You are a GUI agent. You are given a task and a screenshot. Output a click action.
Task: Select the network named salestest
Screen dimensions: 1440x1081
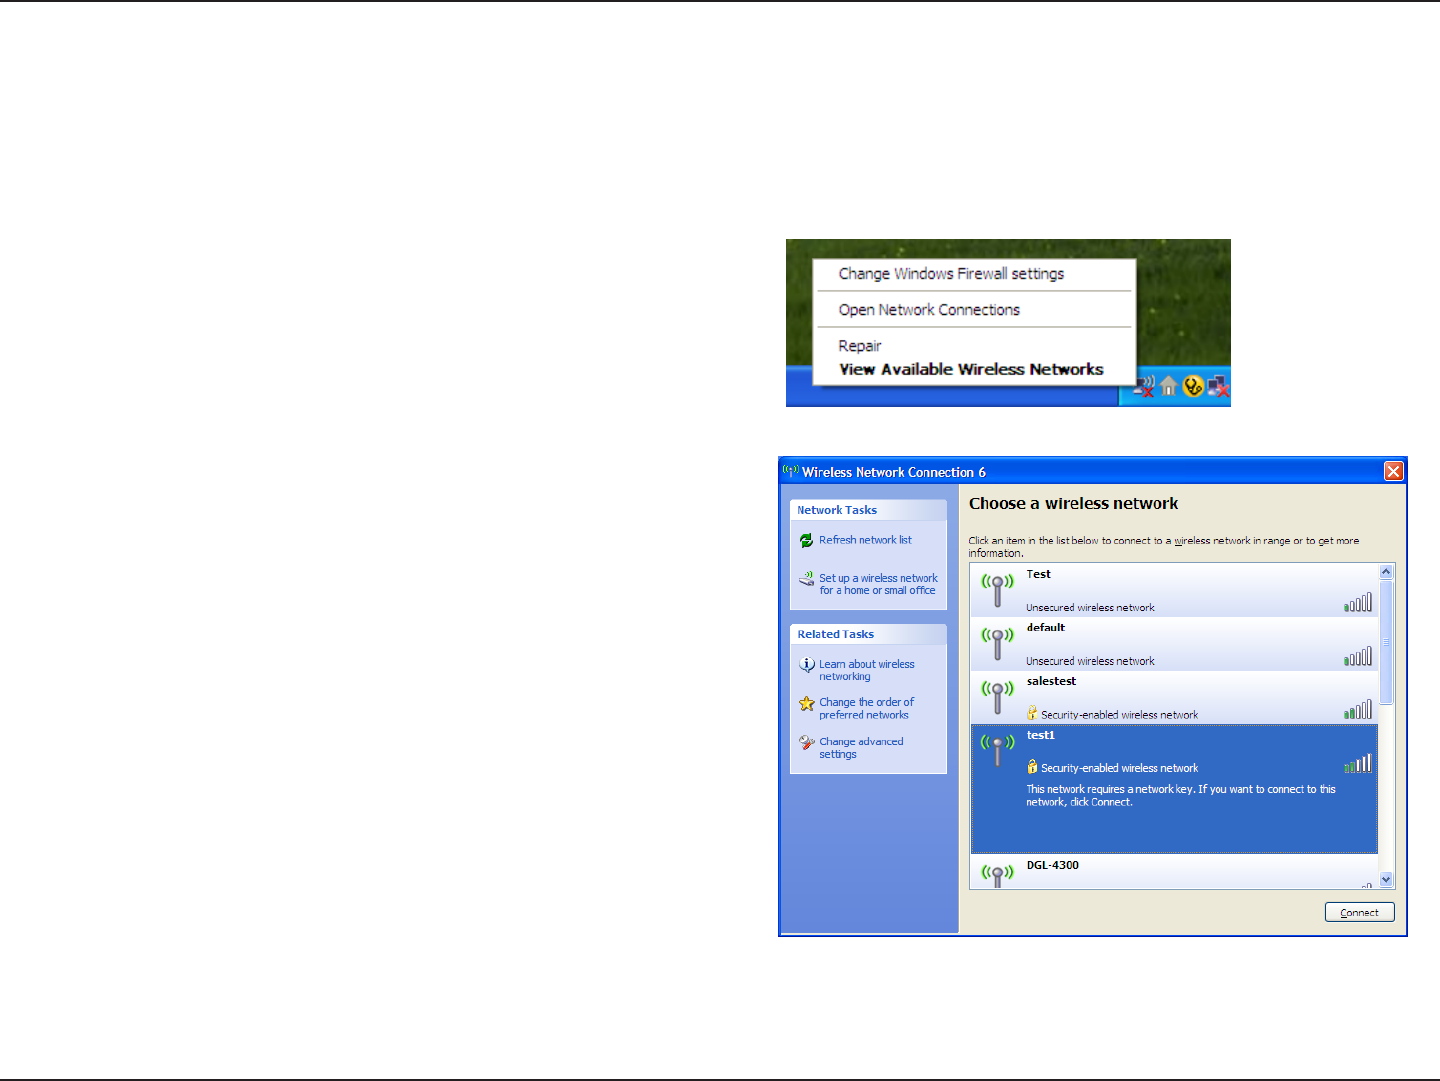[x=1174, y=698]
